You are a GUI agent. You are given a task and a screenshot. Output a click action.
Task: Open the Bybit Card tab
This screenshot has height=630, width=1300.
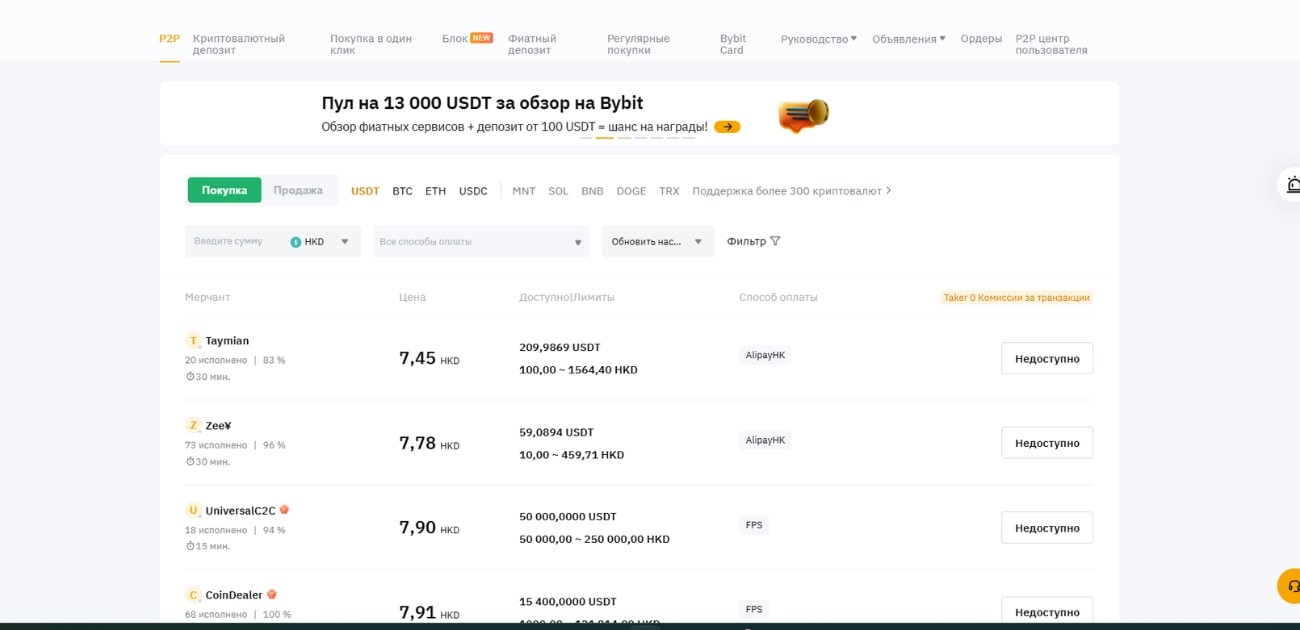[733, 44]
